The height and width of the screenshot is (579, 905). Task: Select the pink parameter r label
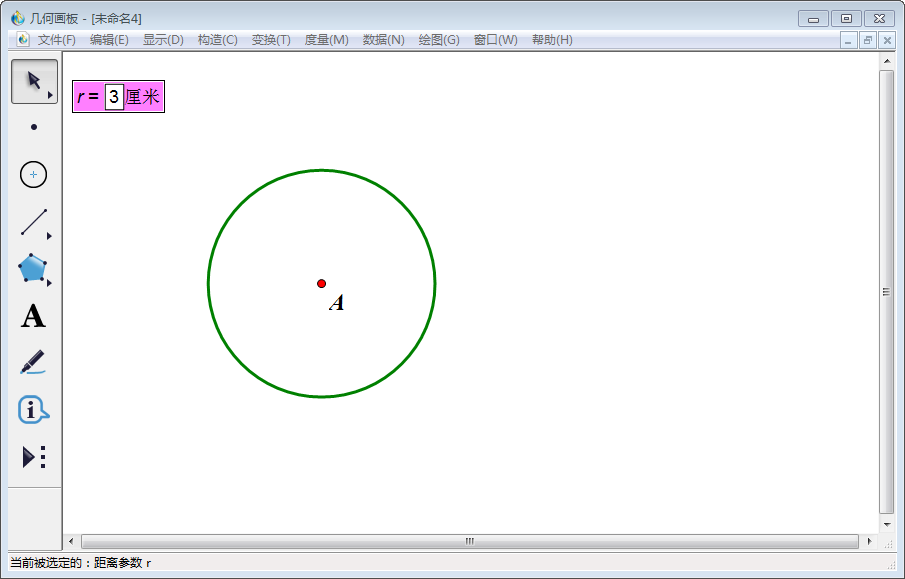(118, 96)
